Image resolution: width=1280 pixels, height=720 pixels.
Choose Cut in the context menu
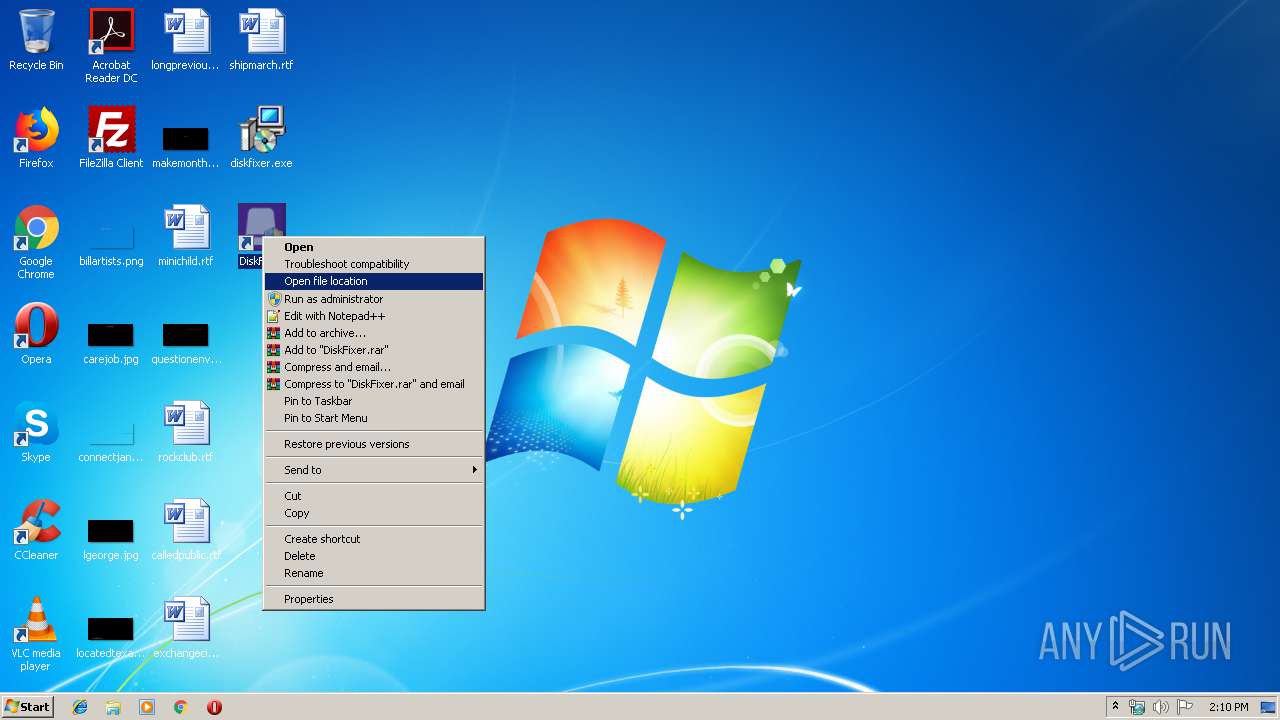tap(374, 496)
